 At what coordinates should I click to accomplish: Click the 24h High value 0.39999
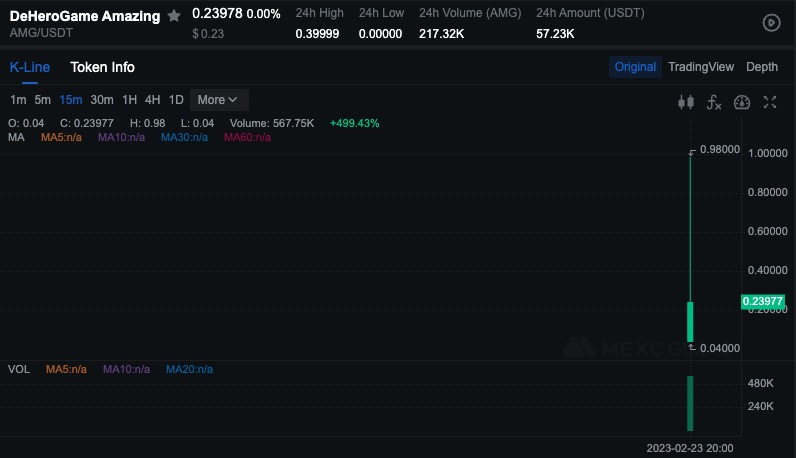[317, 34]
